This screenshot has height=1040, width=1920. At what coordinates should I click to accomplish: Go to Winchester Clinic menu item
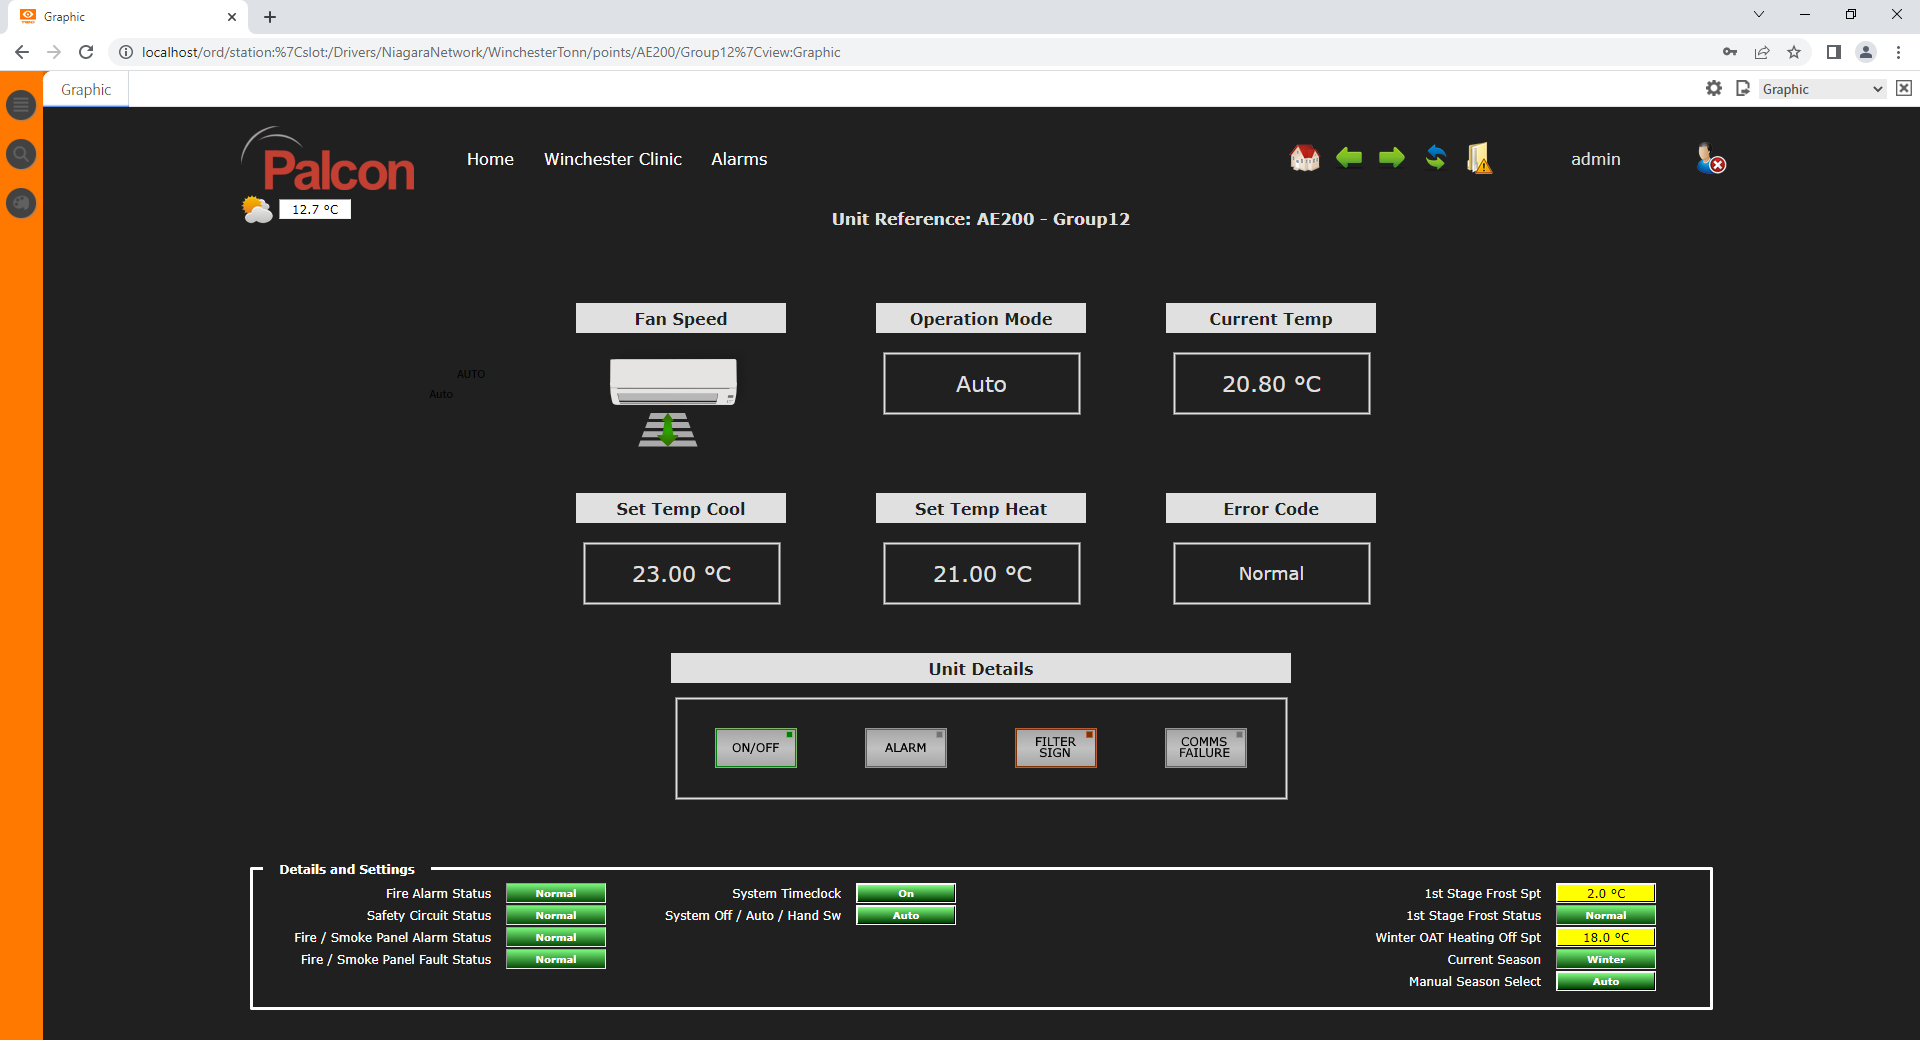click(612, 159)
